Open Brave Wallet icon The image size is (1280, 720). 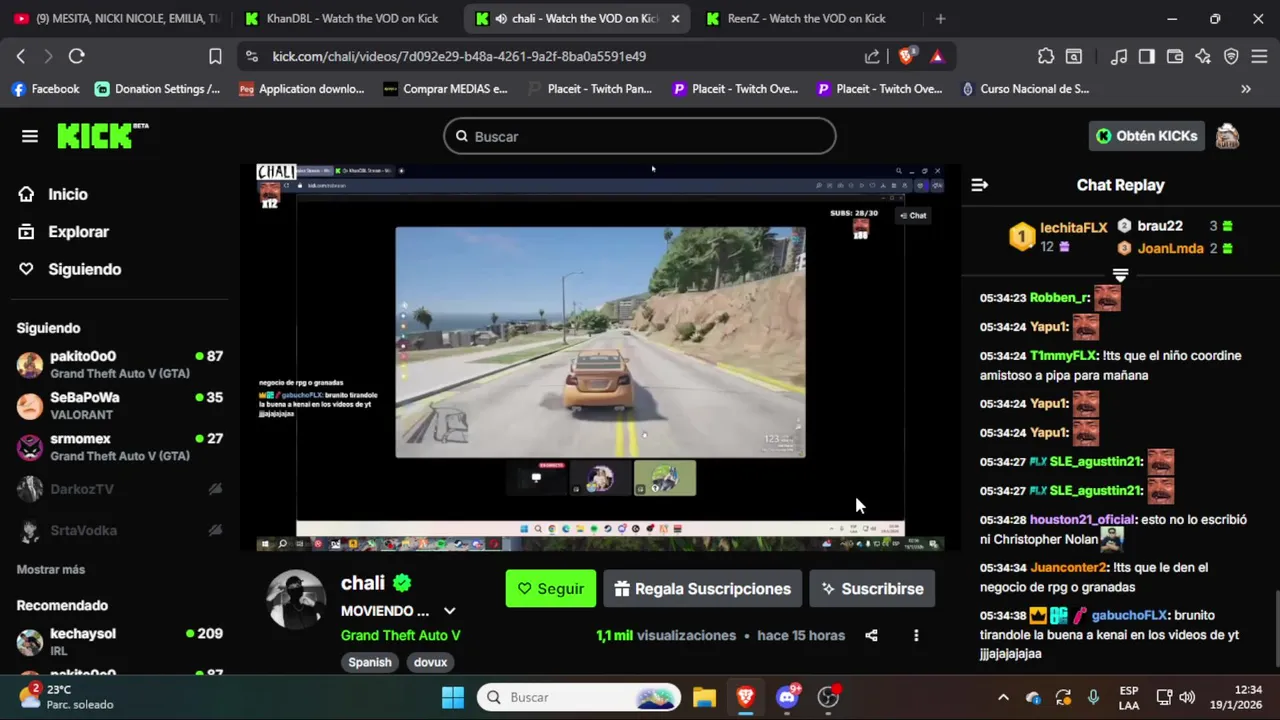[x=1175, y=56]
